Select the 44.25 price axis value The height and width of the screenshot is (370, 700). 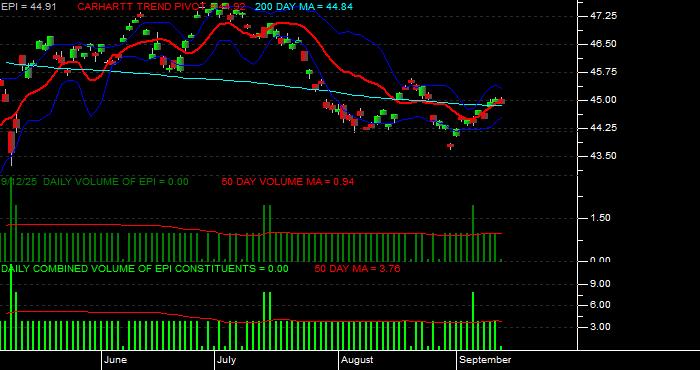pos(604,128)
